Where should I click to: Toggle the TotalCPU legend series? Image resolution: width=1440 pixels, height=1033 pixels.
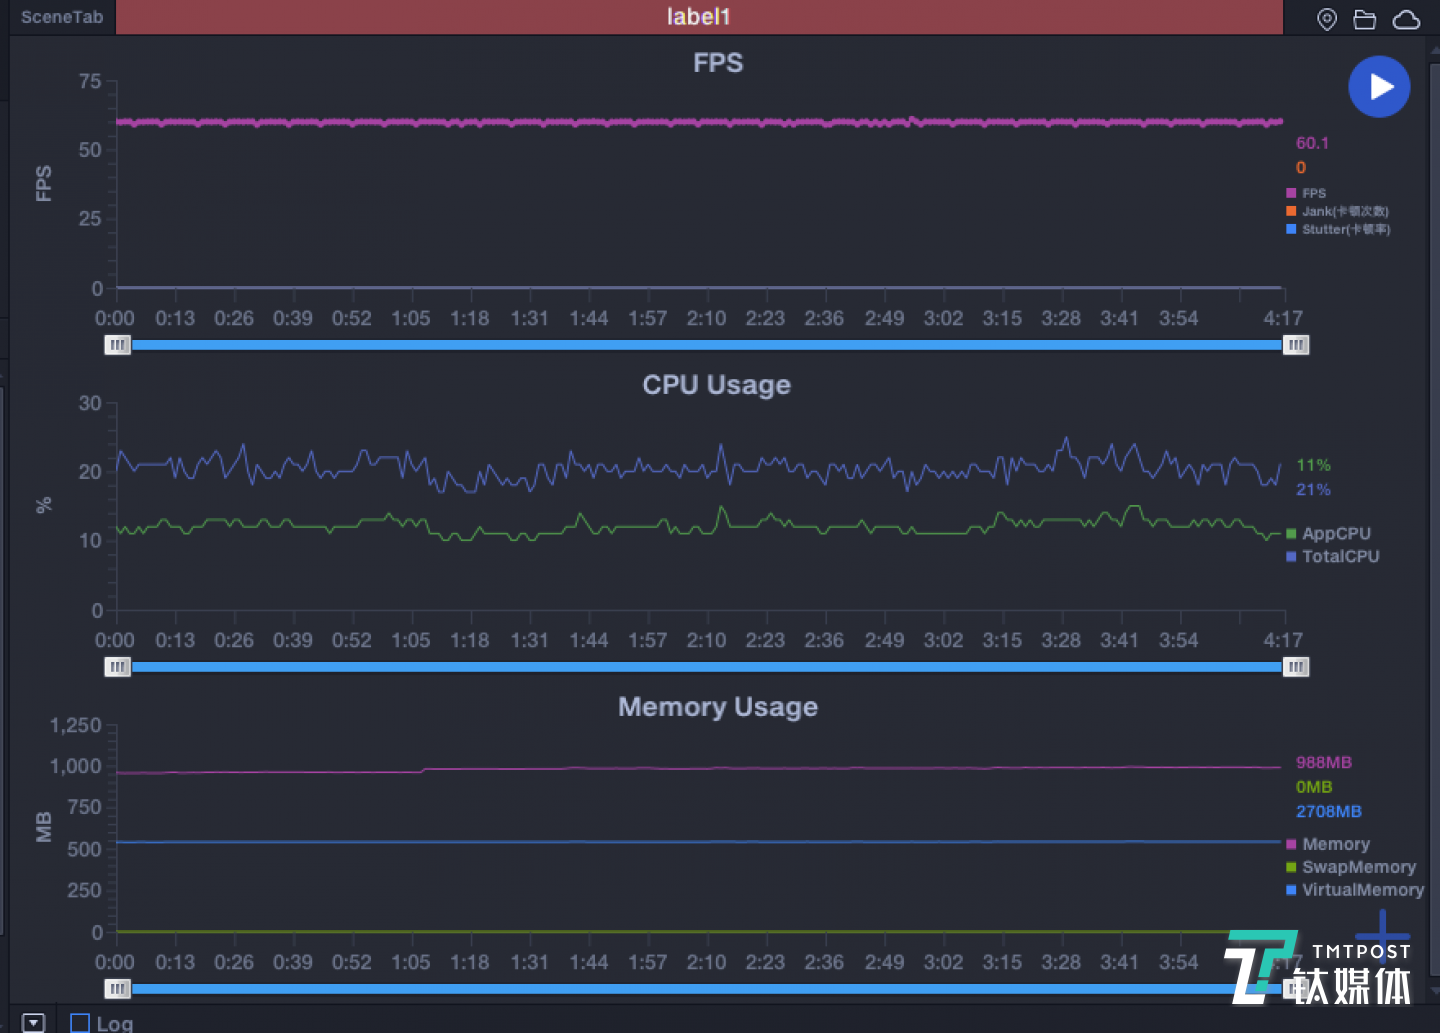click(x=1332, y=557)
